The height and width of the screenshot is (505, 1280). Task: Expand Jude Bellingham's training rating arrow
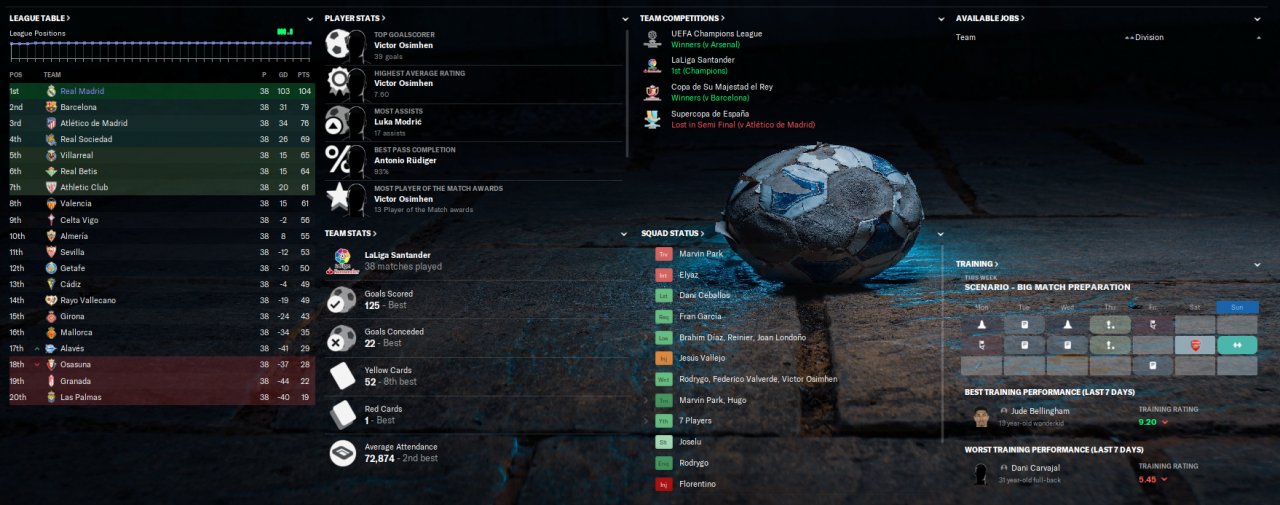click(1165, 422)
